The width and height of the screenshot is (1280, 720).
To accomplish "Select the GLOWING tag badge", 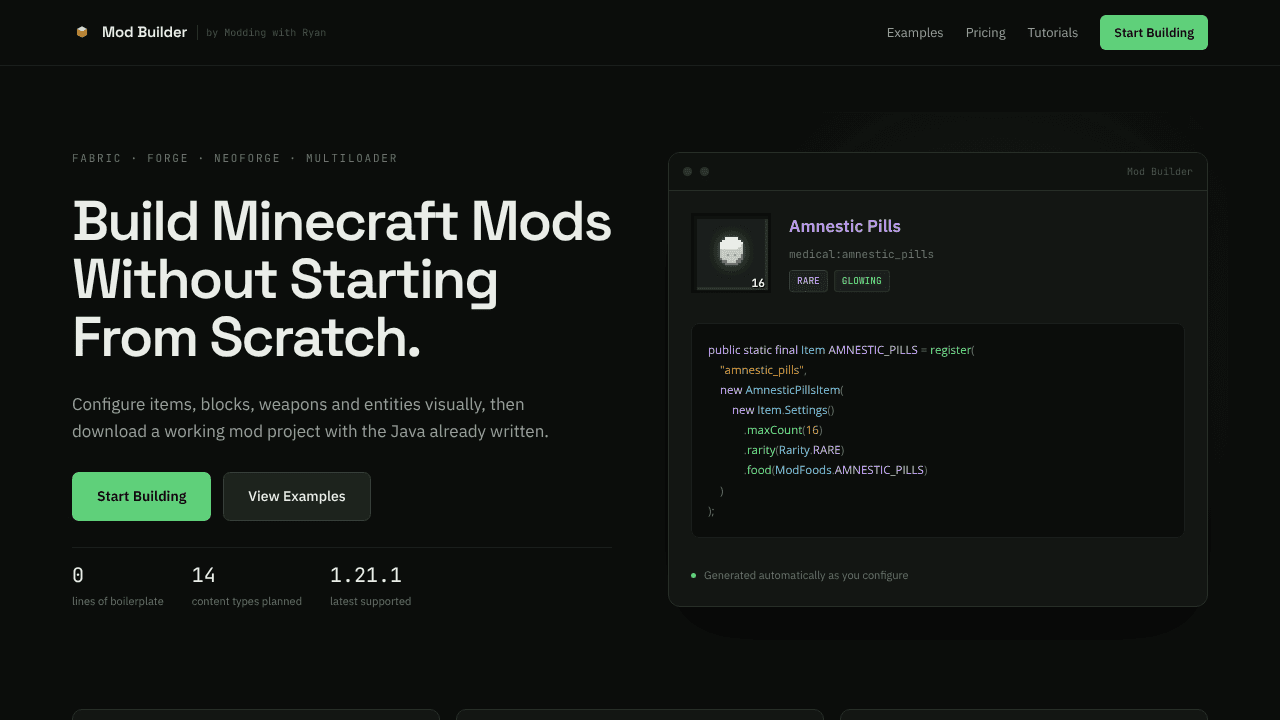I will point(861,281).
